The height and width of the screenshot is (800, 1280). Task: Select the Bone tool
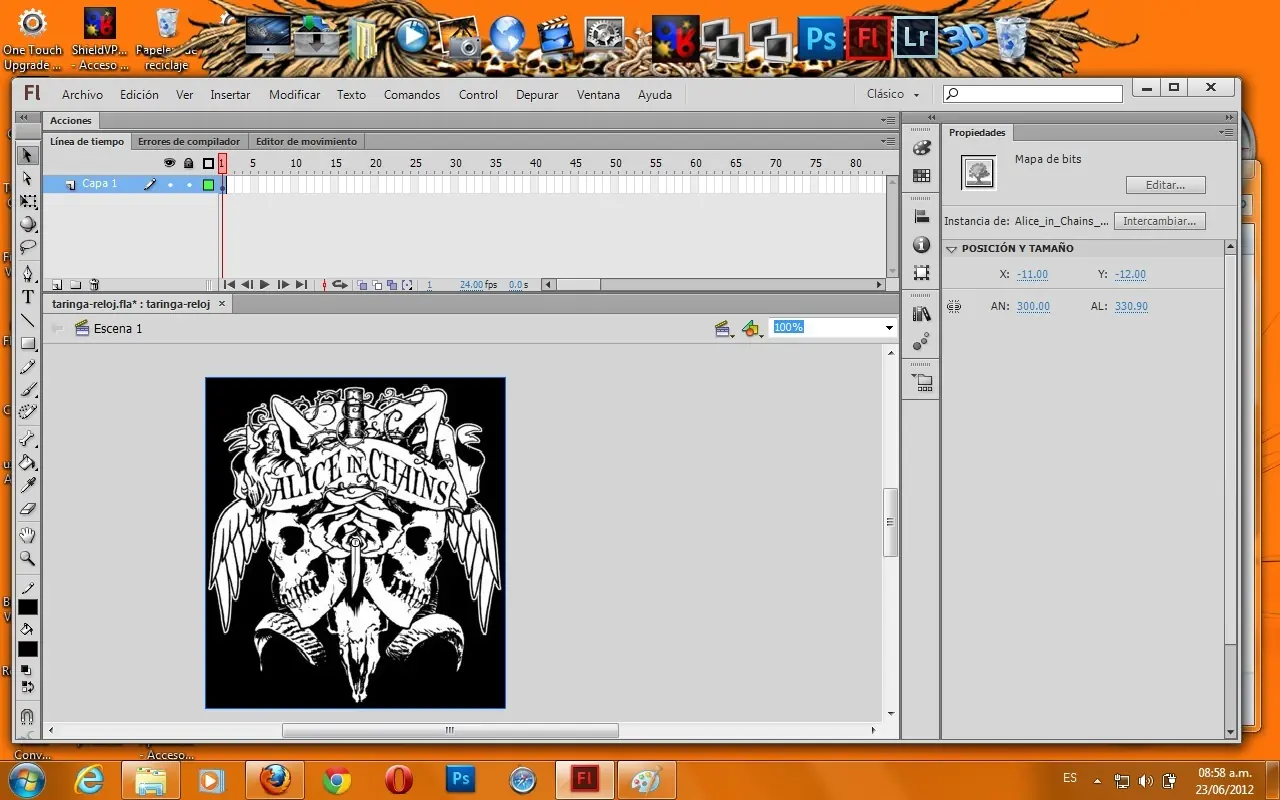click(28, 439)
